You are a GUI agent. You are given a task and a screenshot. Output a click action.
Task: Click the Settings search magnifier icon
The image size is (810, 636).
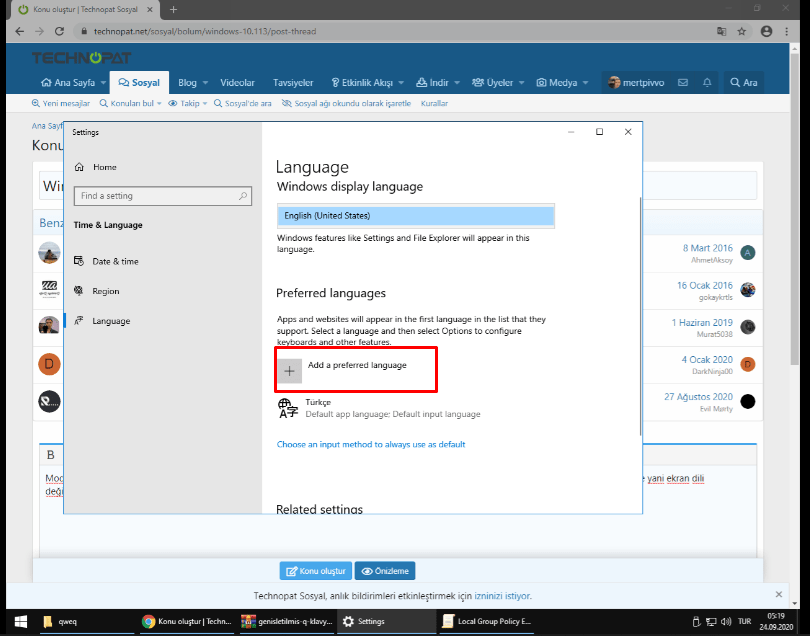tap(243, 196)
